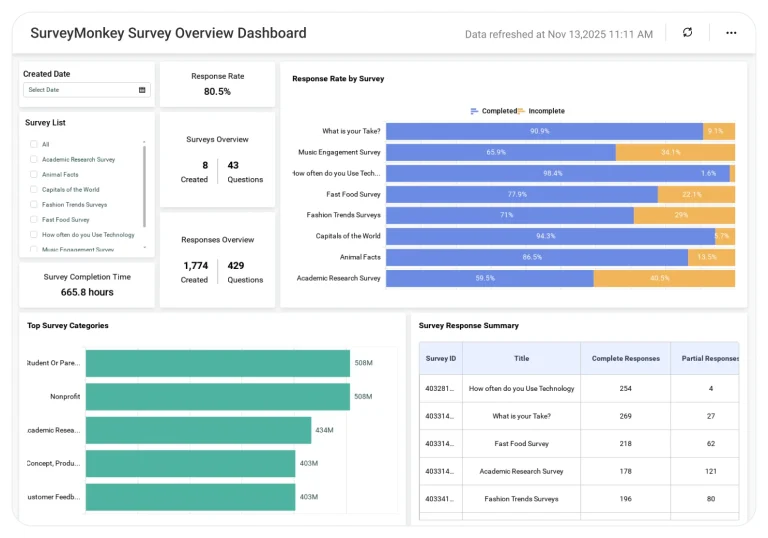Check the Animal Facts checkbox
The width and height of the screenshot is (768, 538).
(34, 174)
